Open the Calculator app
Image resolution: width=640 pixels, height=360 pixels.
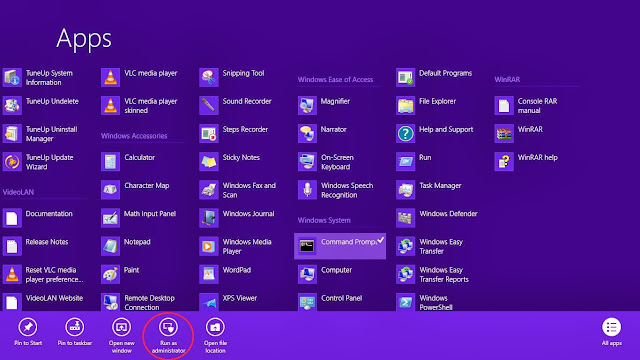pyautogui.click(x=129, y=162)
